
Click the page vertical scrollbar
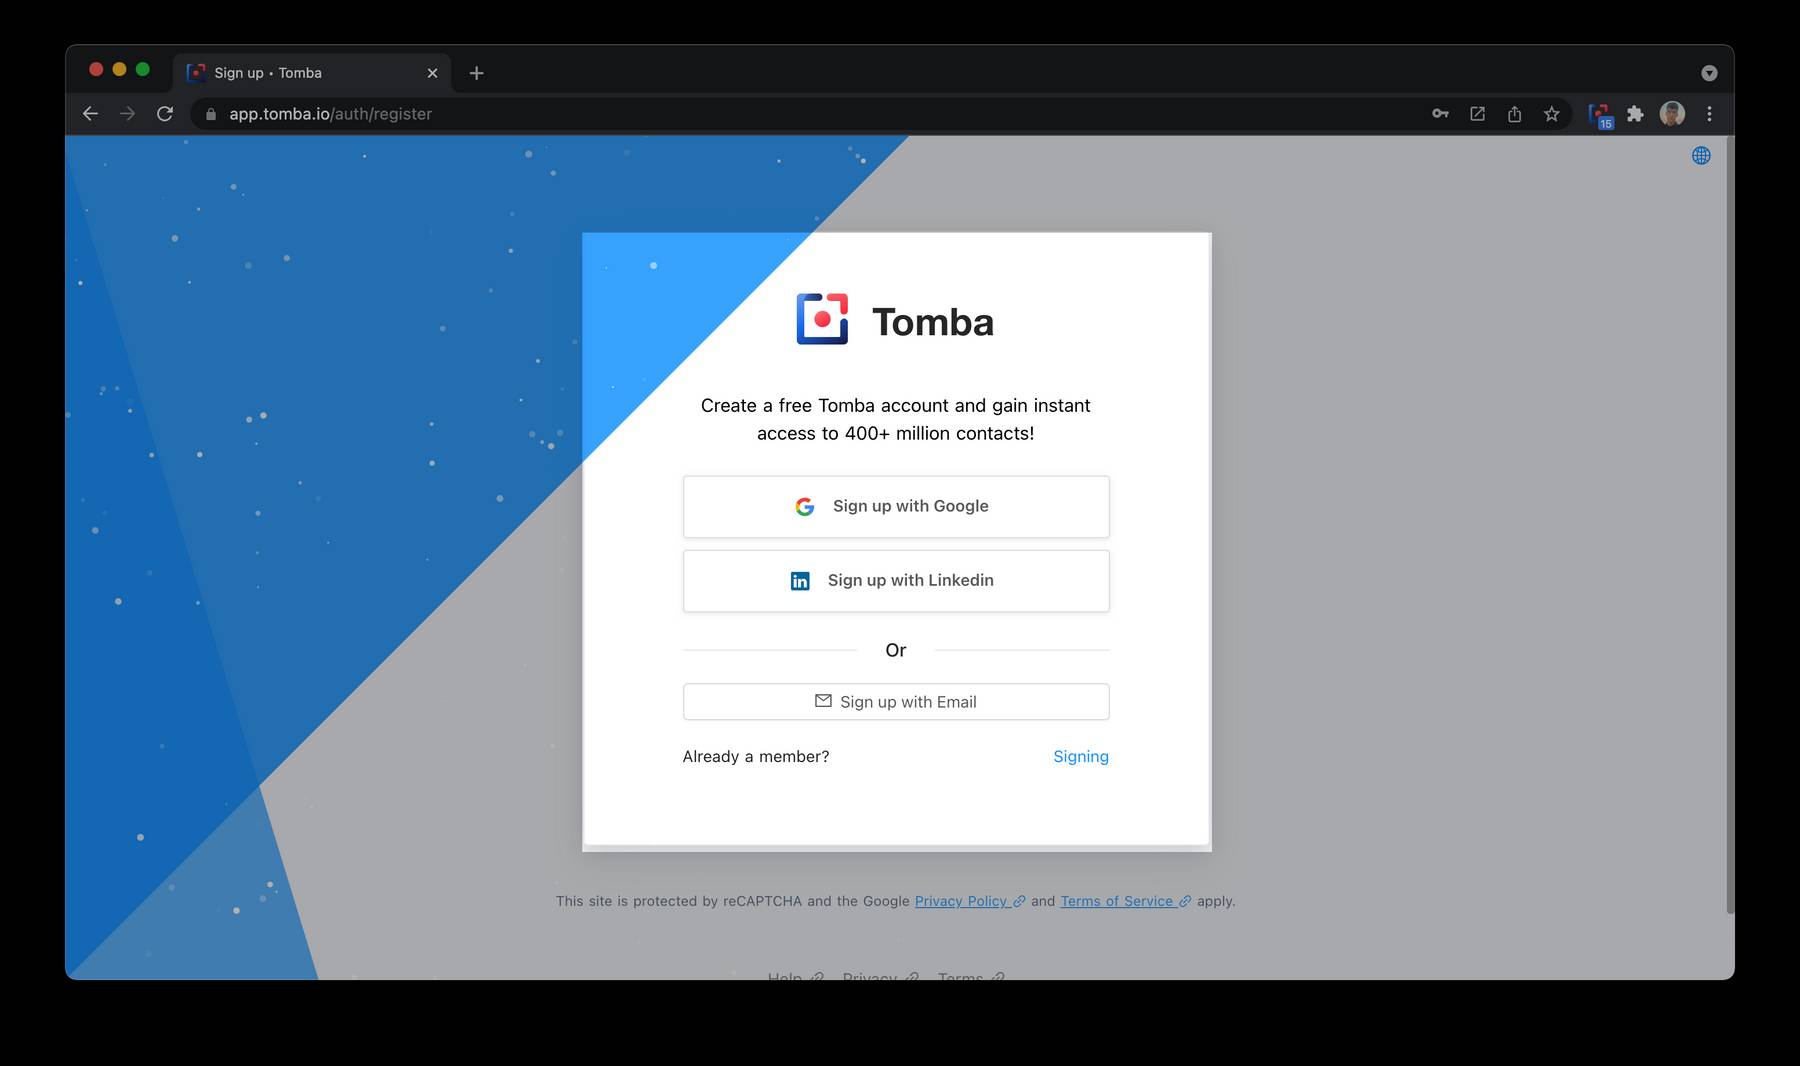1730,525
